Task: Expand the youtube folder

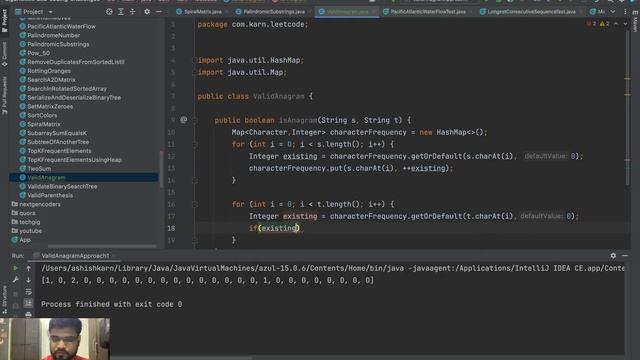Action: (31, 231)
